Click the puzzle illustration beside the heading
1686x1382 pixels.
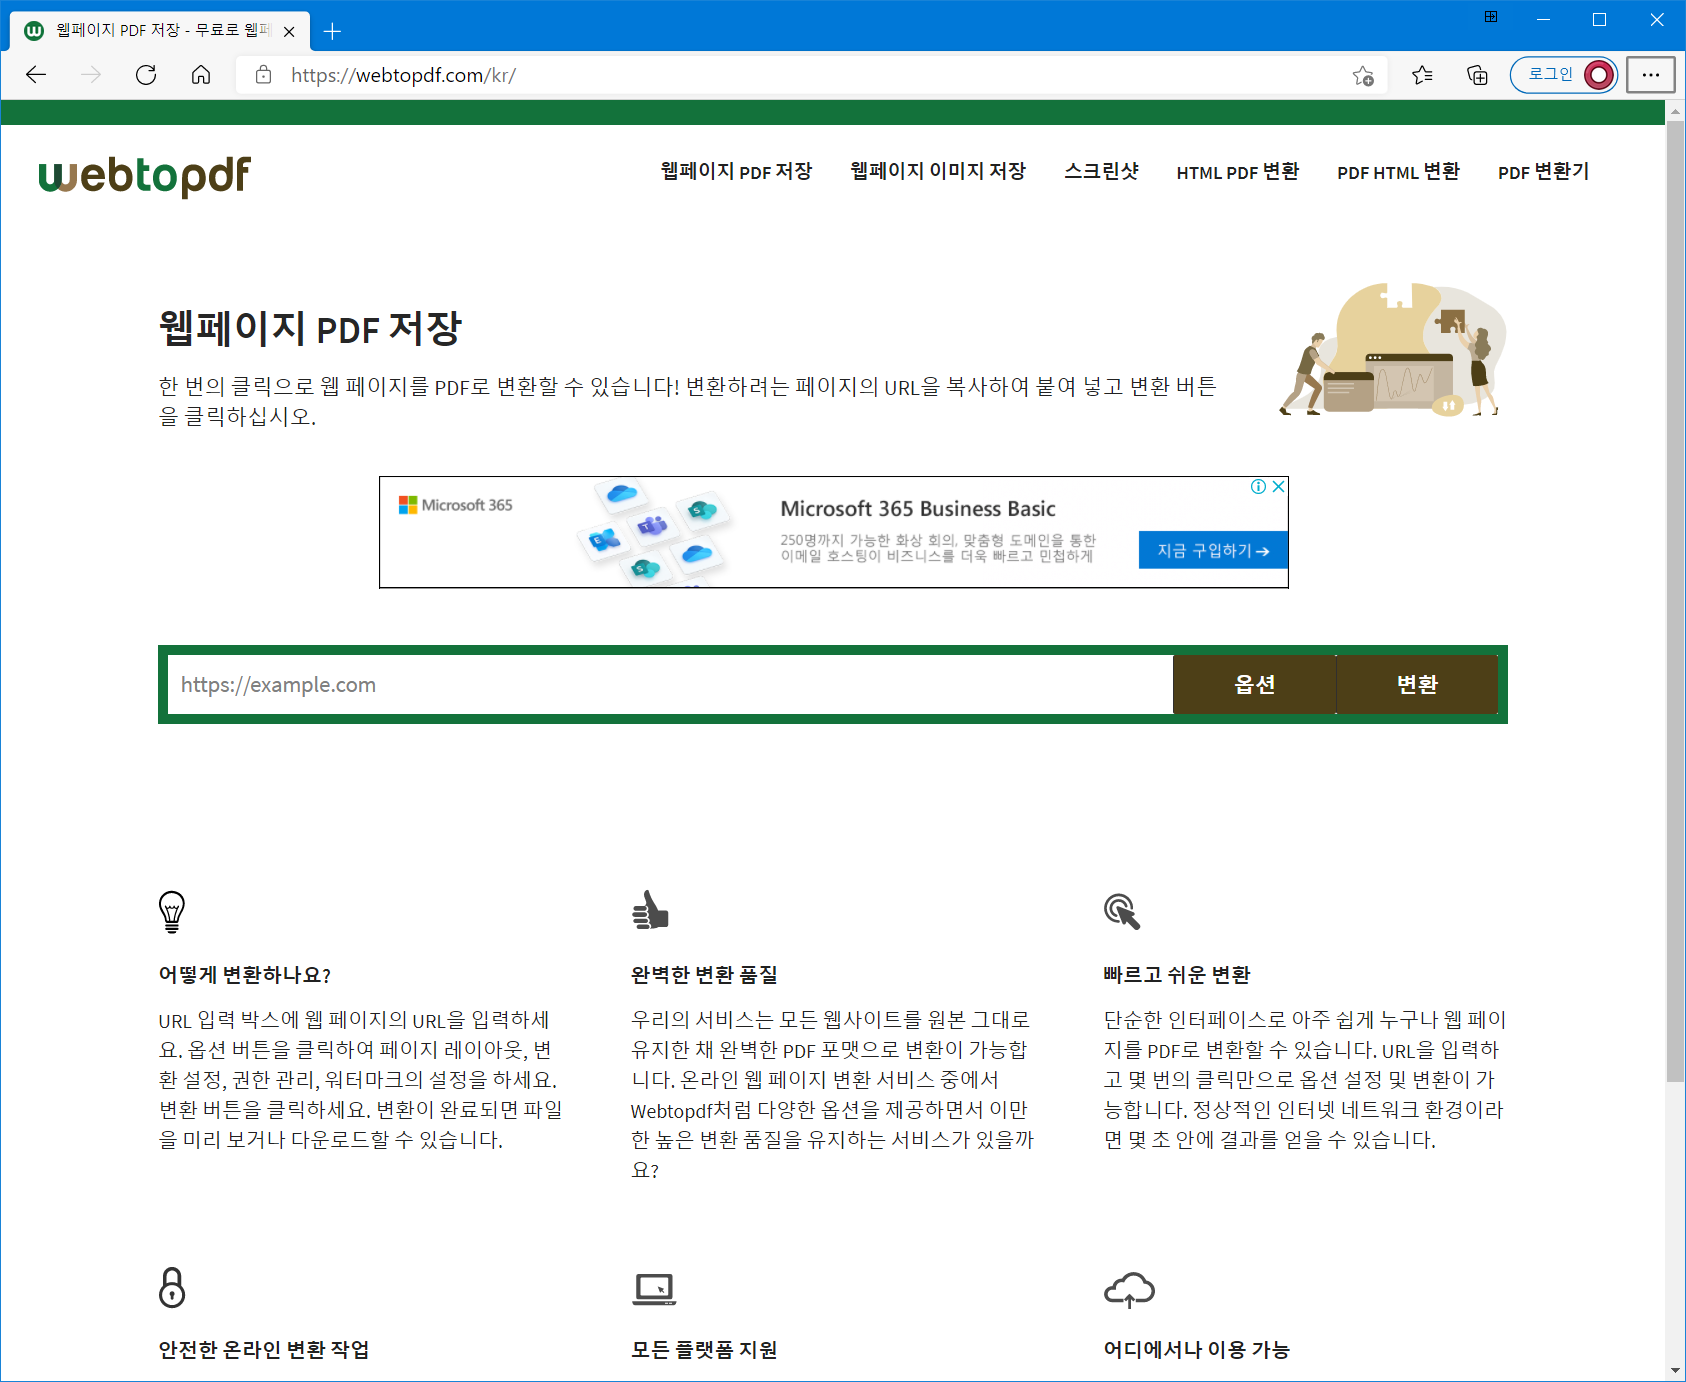tap(1393, 349)
